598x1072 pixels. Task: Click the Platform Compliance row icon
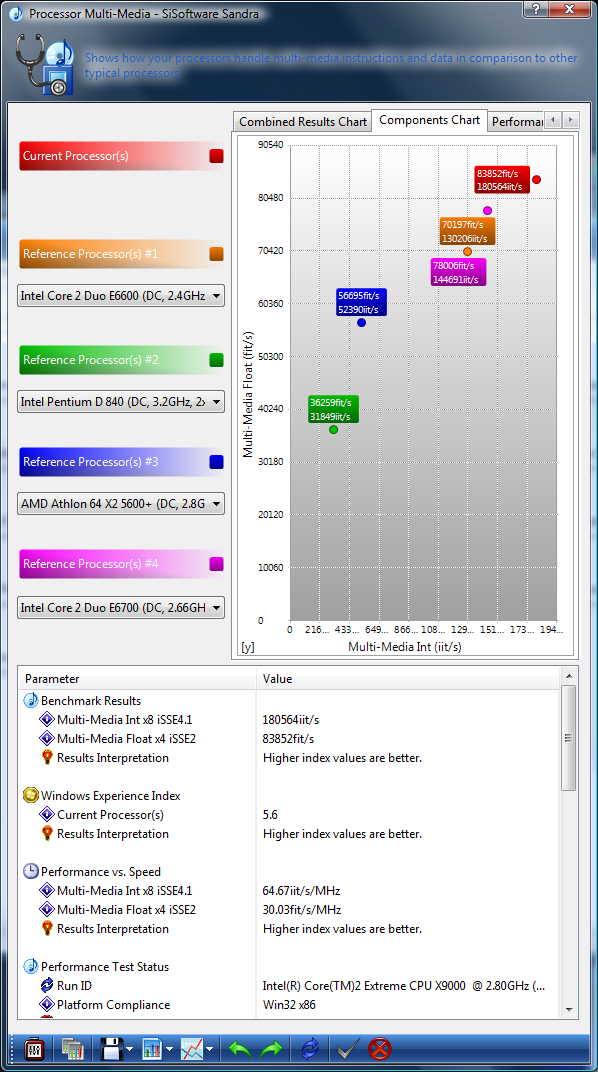point(46,1005)
